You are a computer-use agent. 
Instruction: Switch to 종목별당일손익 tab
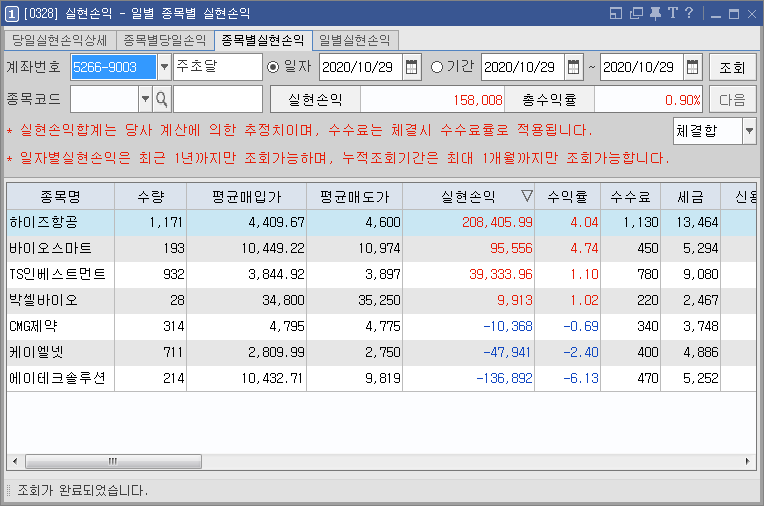165,40
